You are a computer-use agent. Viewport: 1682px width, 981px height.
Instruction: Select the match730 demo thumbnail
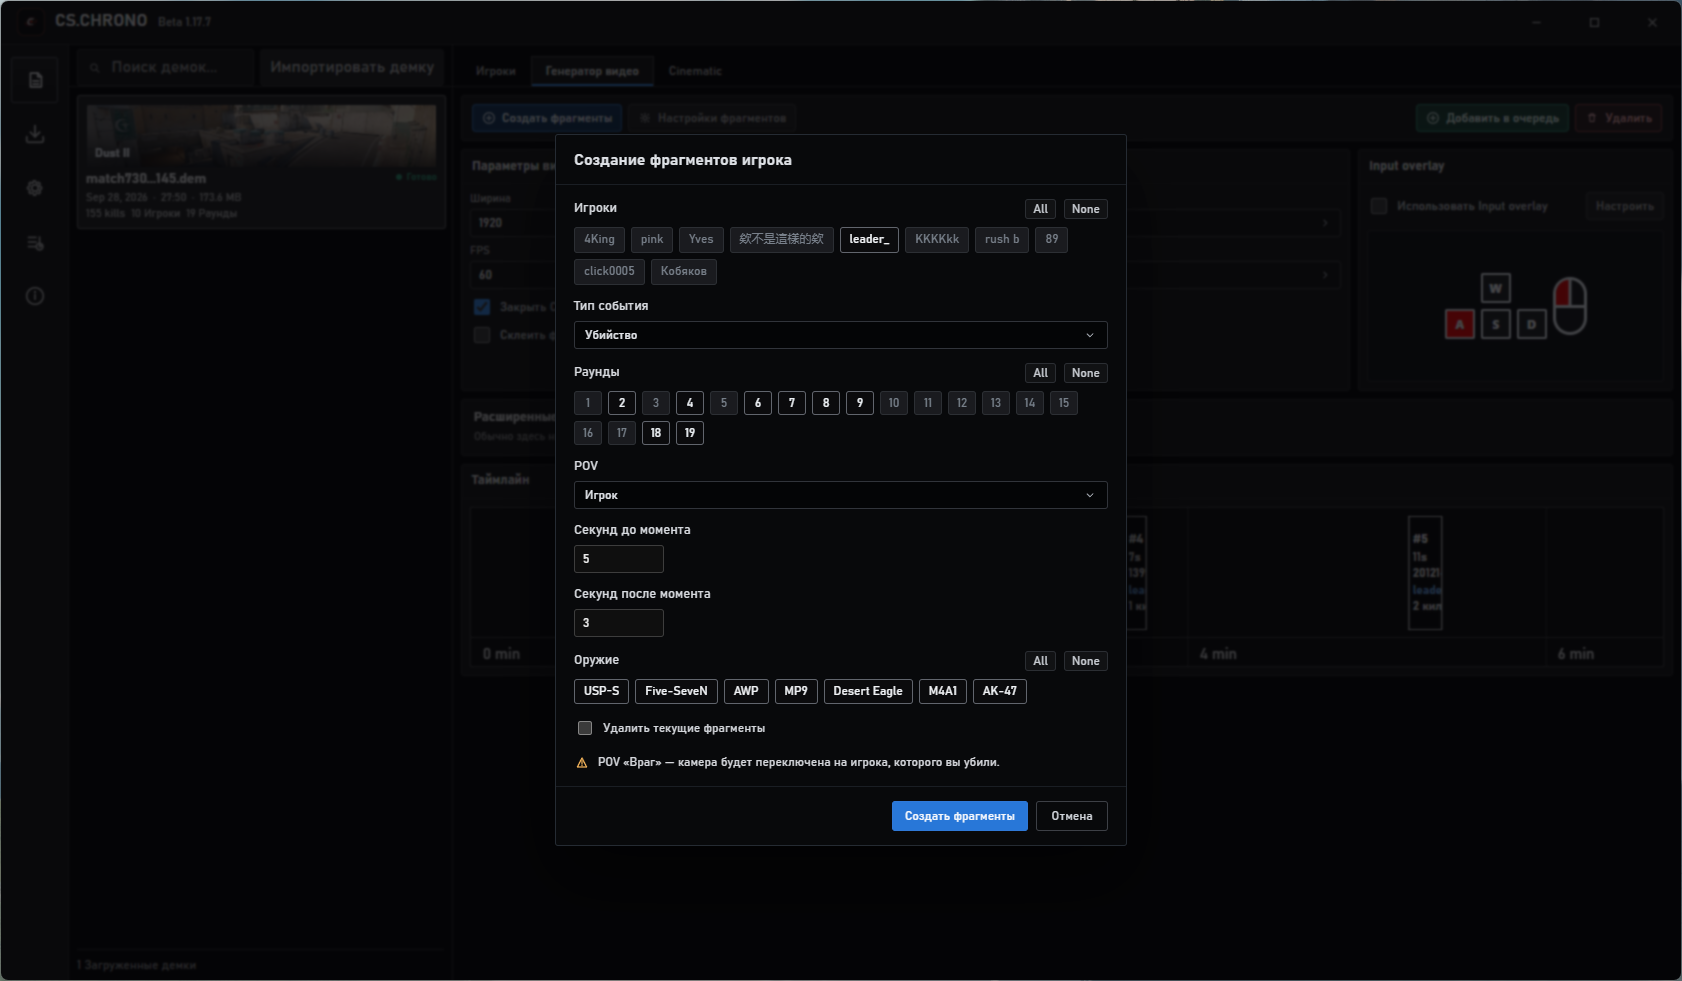(x=262, y=135)
